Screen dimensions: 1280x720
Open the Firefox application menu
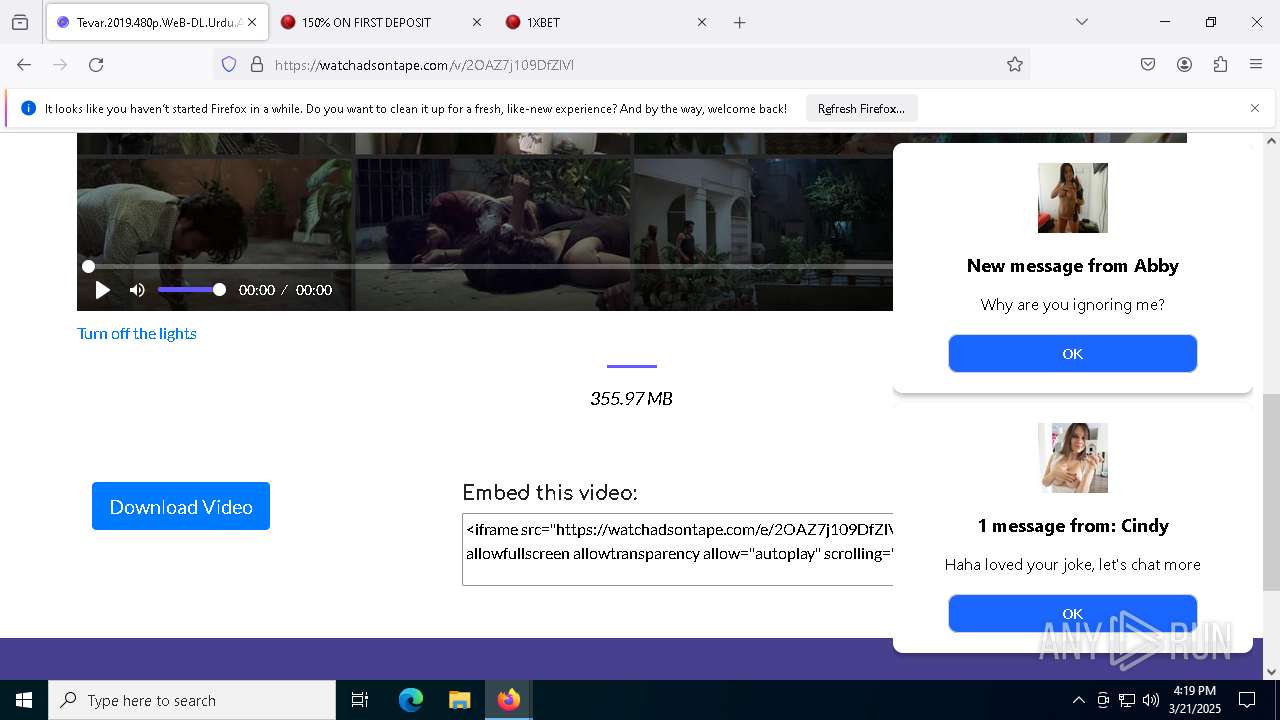[x=1256, y=64]
